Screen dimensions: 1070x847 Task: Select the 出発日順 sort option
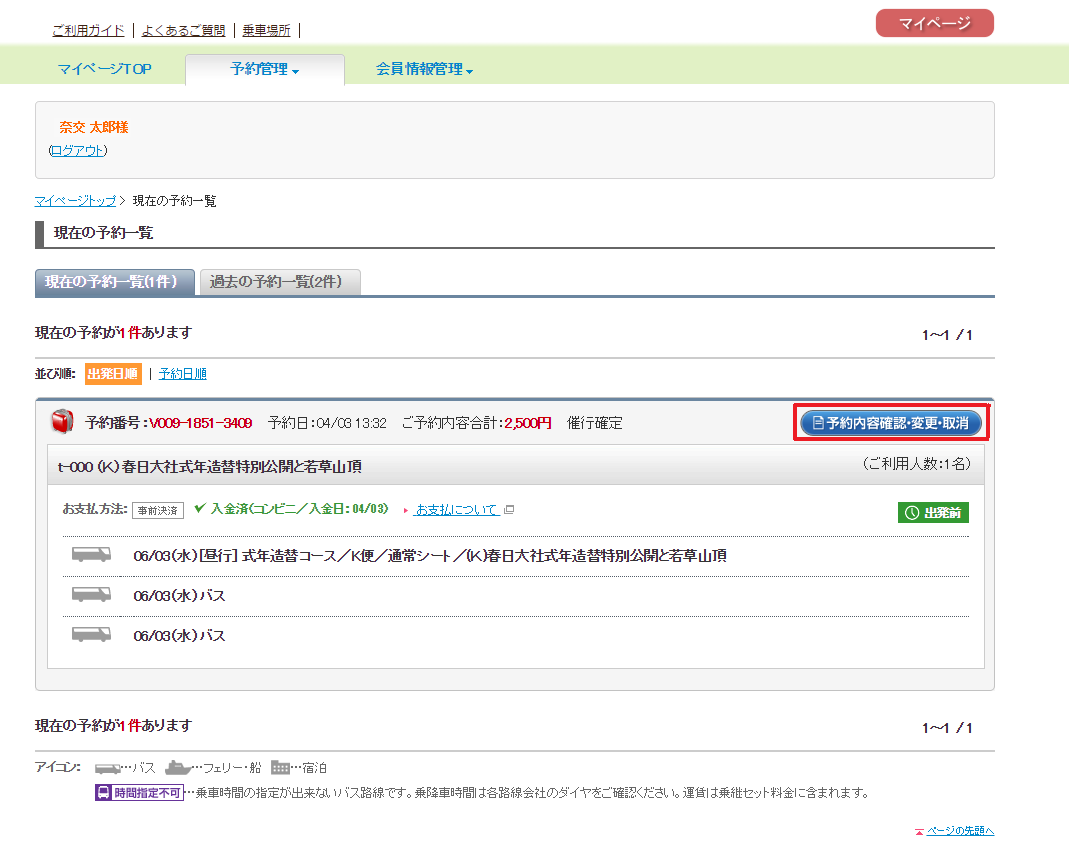[x=113, y=374]
